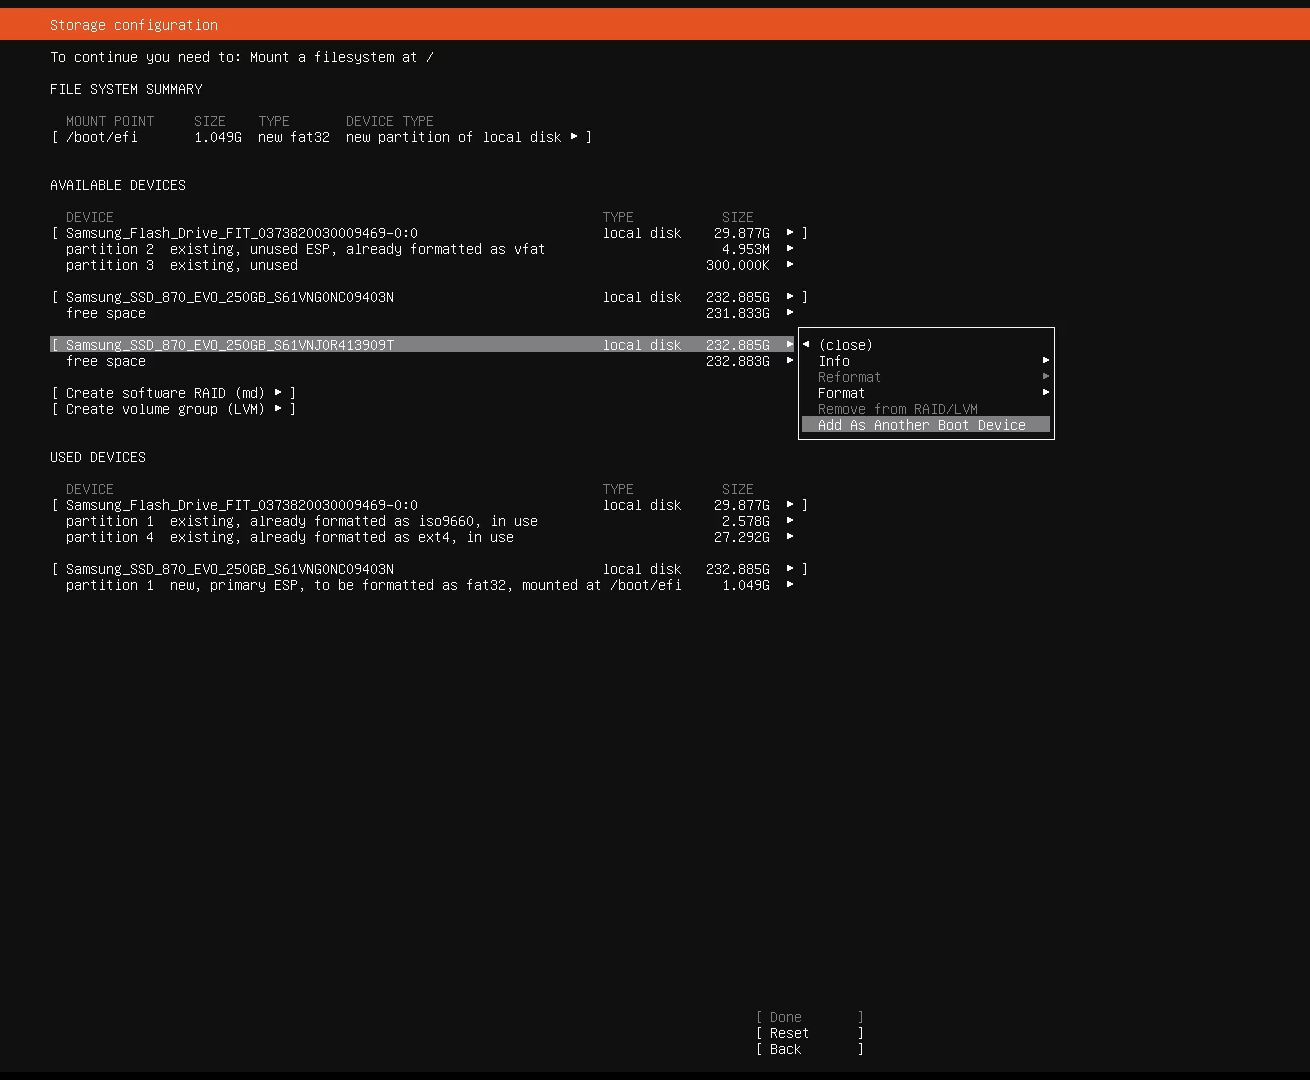Viewport: 1310px width, 1080px height.
Task: Activate the Reset button
Action: coord(810,1033)
